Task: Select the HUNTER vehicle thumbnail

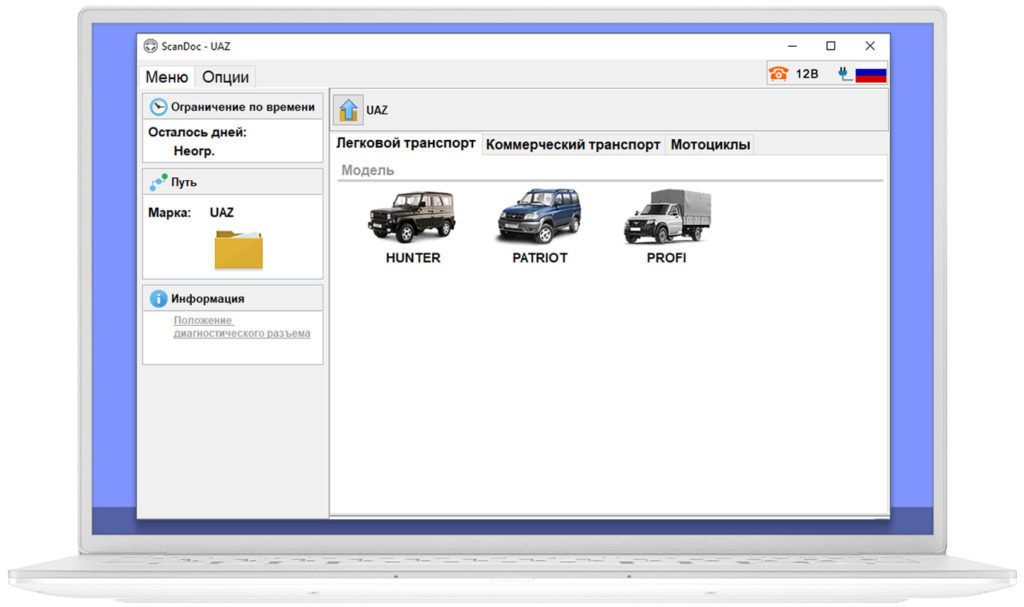Action: 412,217
